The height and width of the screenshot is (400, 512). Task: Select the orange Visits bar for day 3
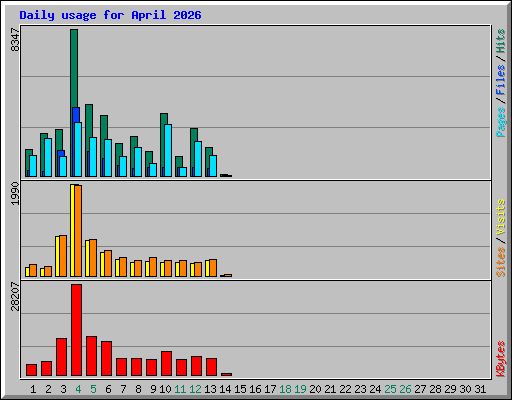(63, 256)
